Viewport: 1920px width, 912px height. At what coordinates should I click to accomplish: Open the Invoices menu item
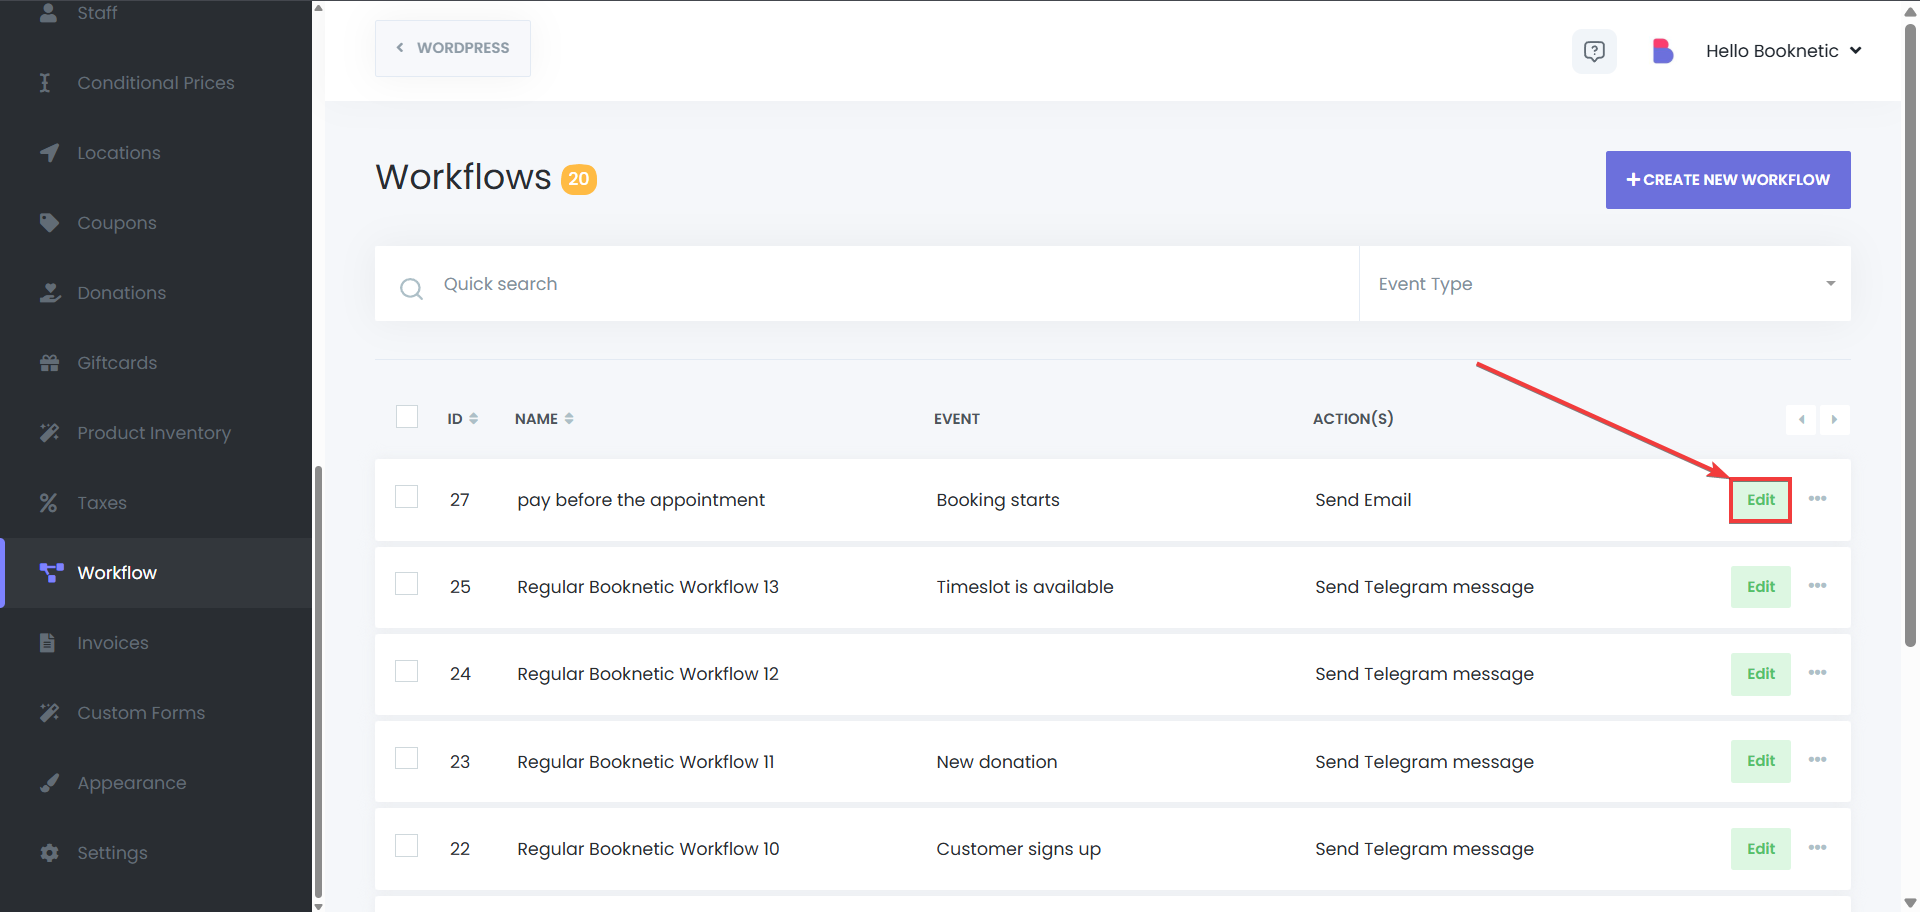click(x=156, y=643)
